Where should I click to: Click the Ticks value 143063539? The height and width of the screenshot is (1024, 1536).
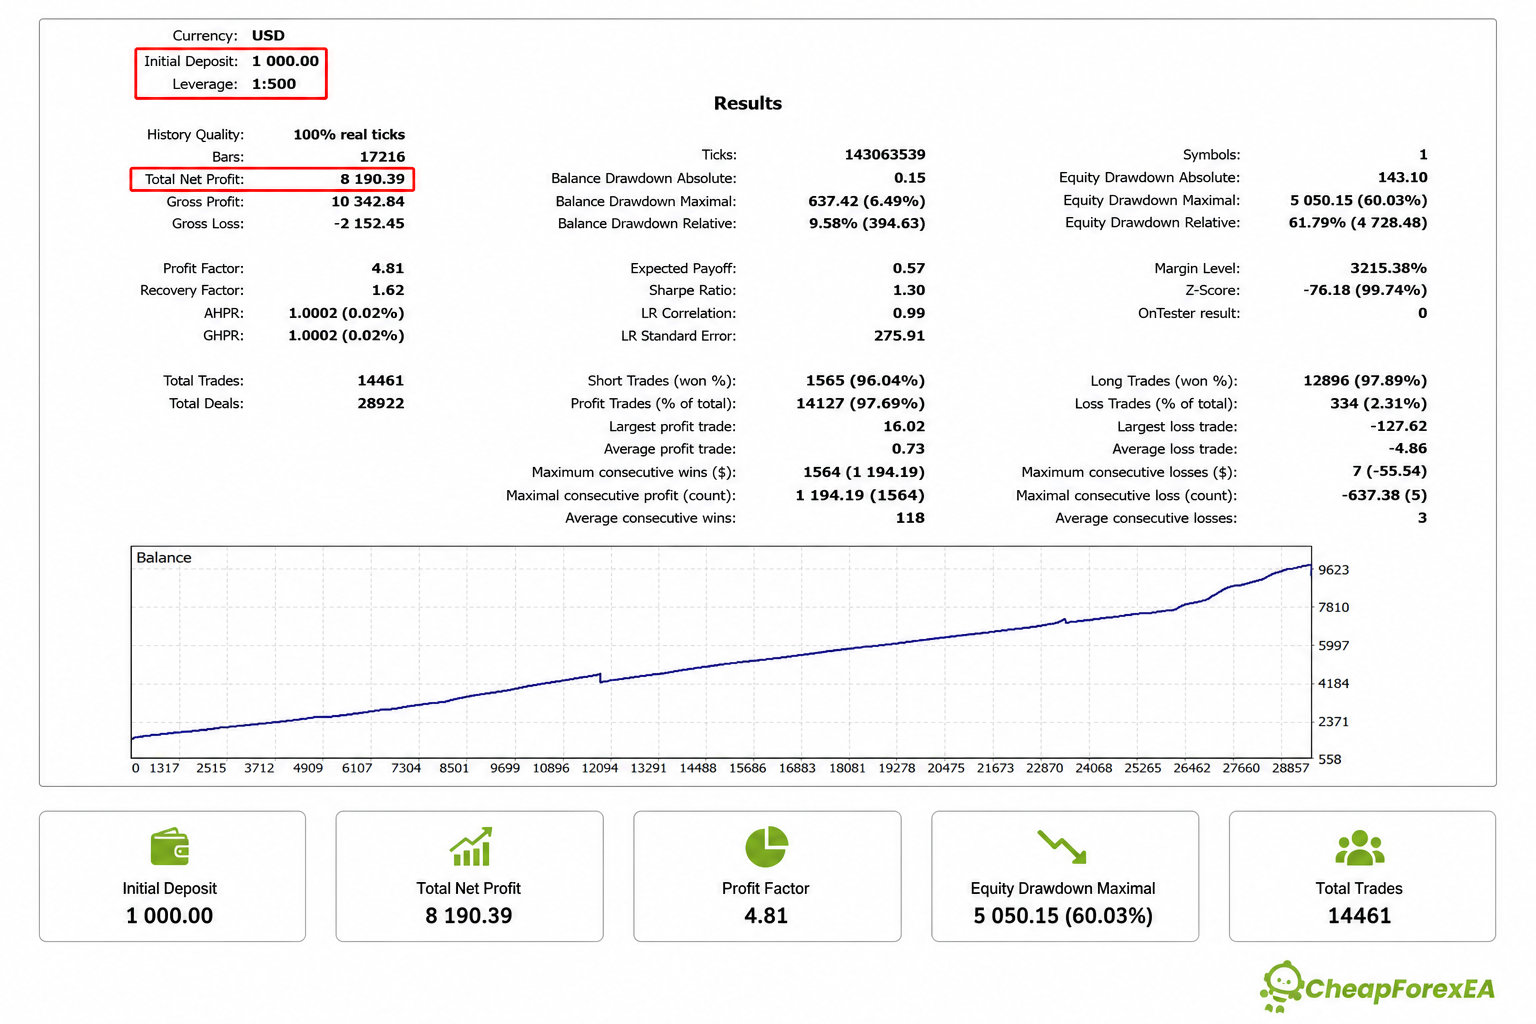coord(885,155)
